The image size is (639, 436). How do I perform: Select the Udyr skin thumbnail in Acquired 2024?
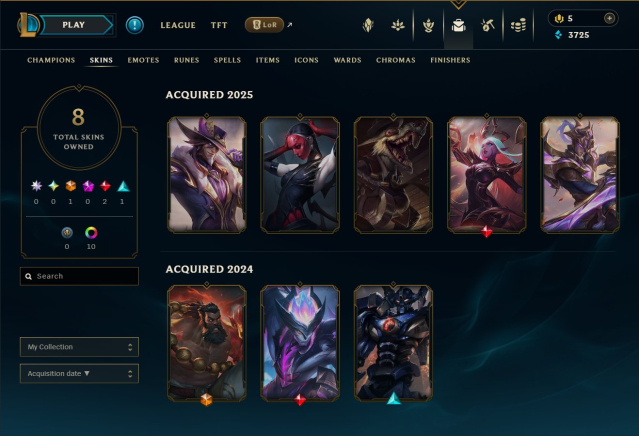[207, 343]
